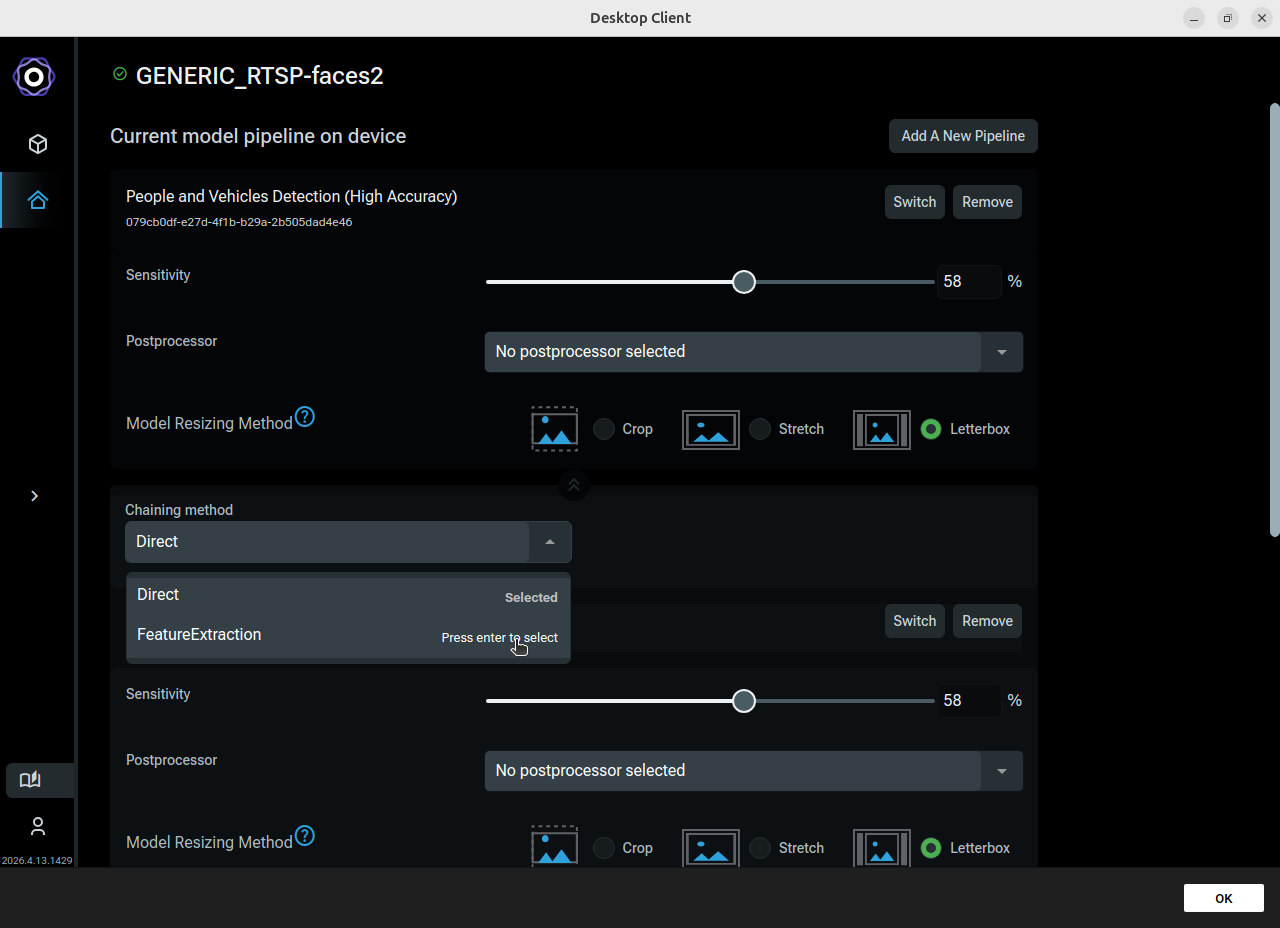Viewport: 1280px width, 928px height.
Task: Remove the People and Vehicles Detection pipeline
Action: (988, 202)
